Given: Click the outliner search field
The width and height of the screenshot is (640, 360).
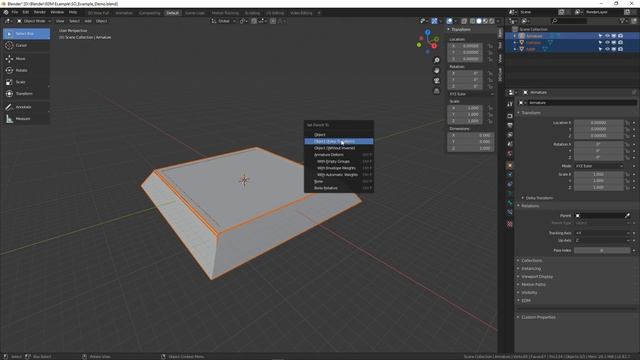Looking at the screenshot, I should [x=569, y=21].
